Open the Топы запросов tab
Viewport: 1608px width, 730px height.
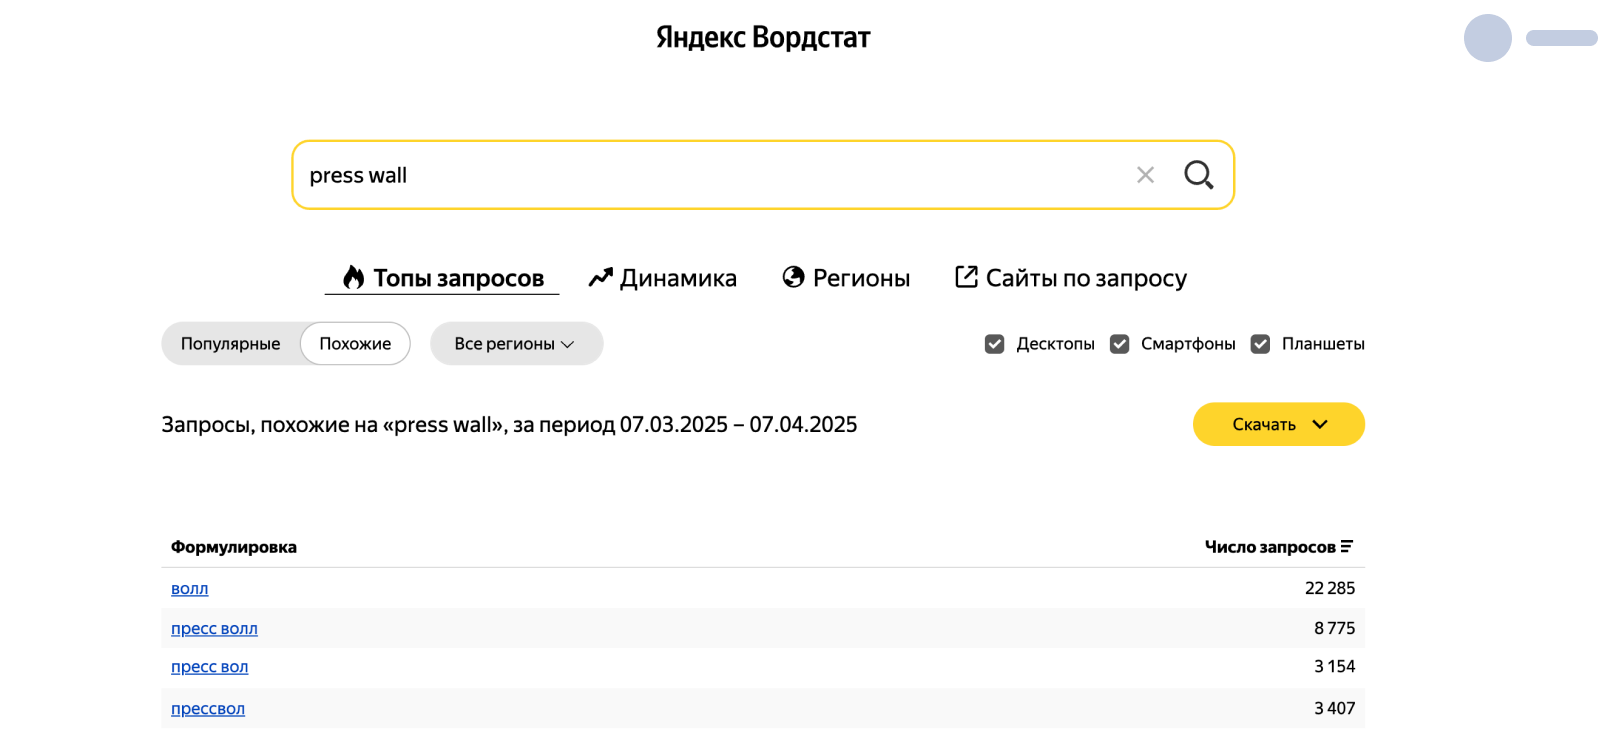click(442, 278)
